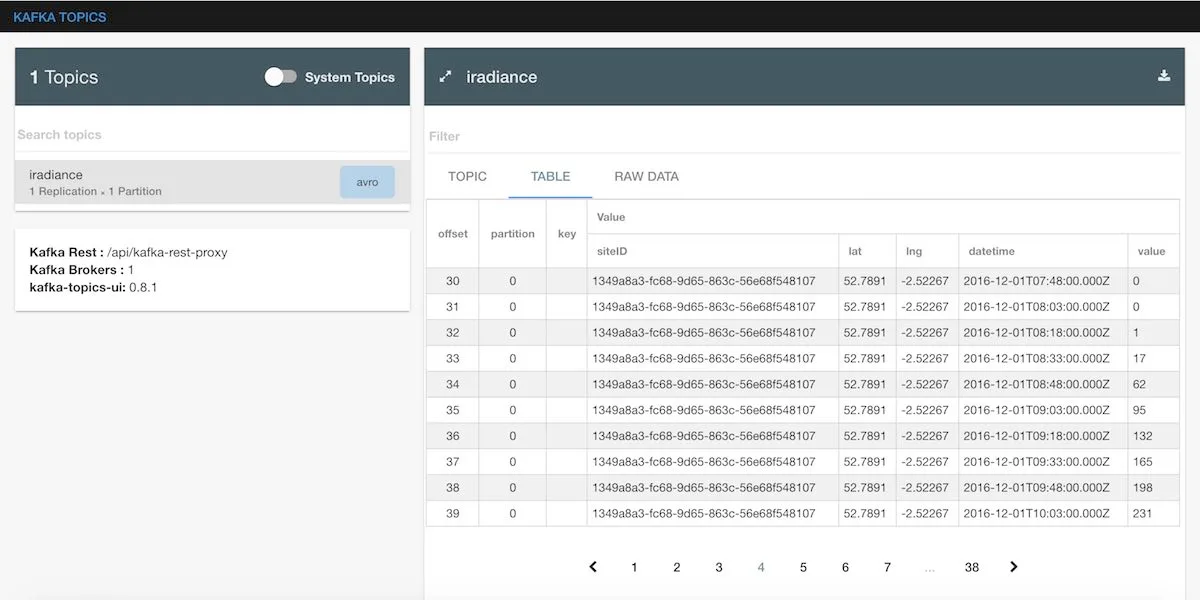
Task: Click the lat column header
Action: 867,251
